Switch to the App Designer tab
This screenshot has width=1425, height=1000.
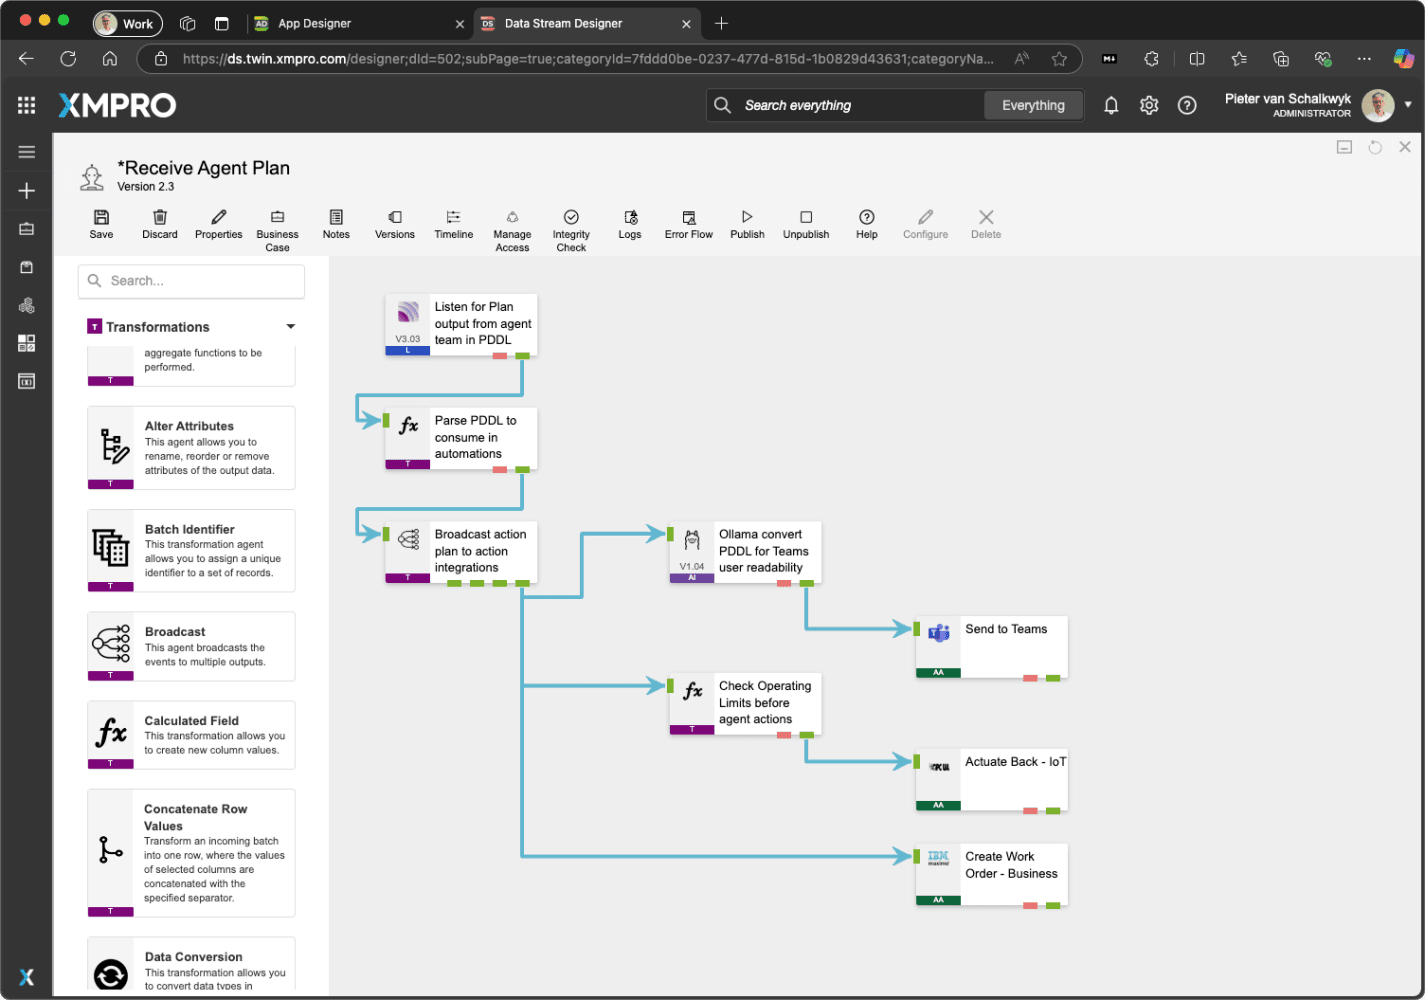coord(314,23)
